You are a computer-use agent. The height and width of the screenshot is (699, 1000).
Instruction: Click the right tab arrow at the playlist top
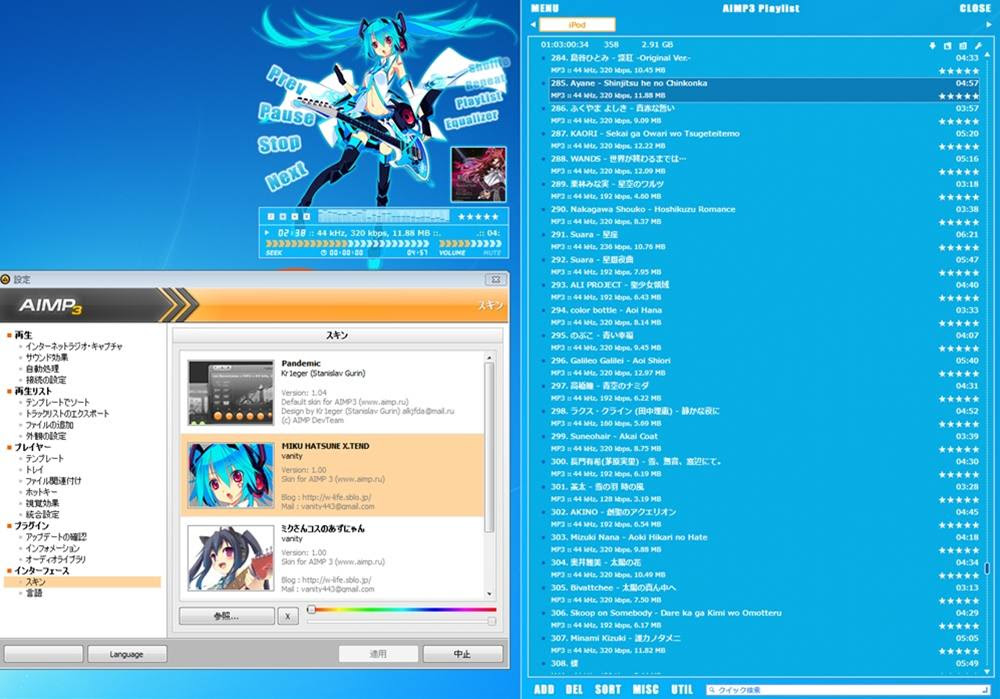989,25
